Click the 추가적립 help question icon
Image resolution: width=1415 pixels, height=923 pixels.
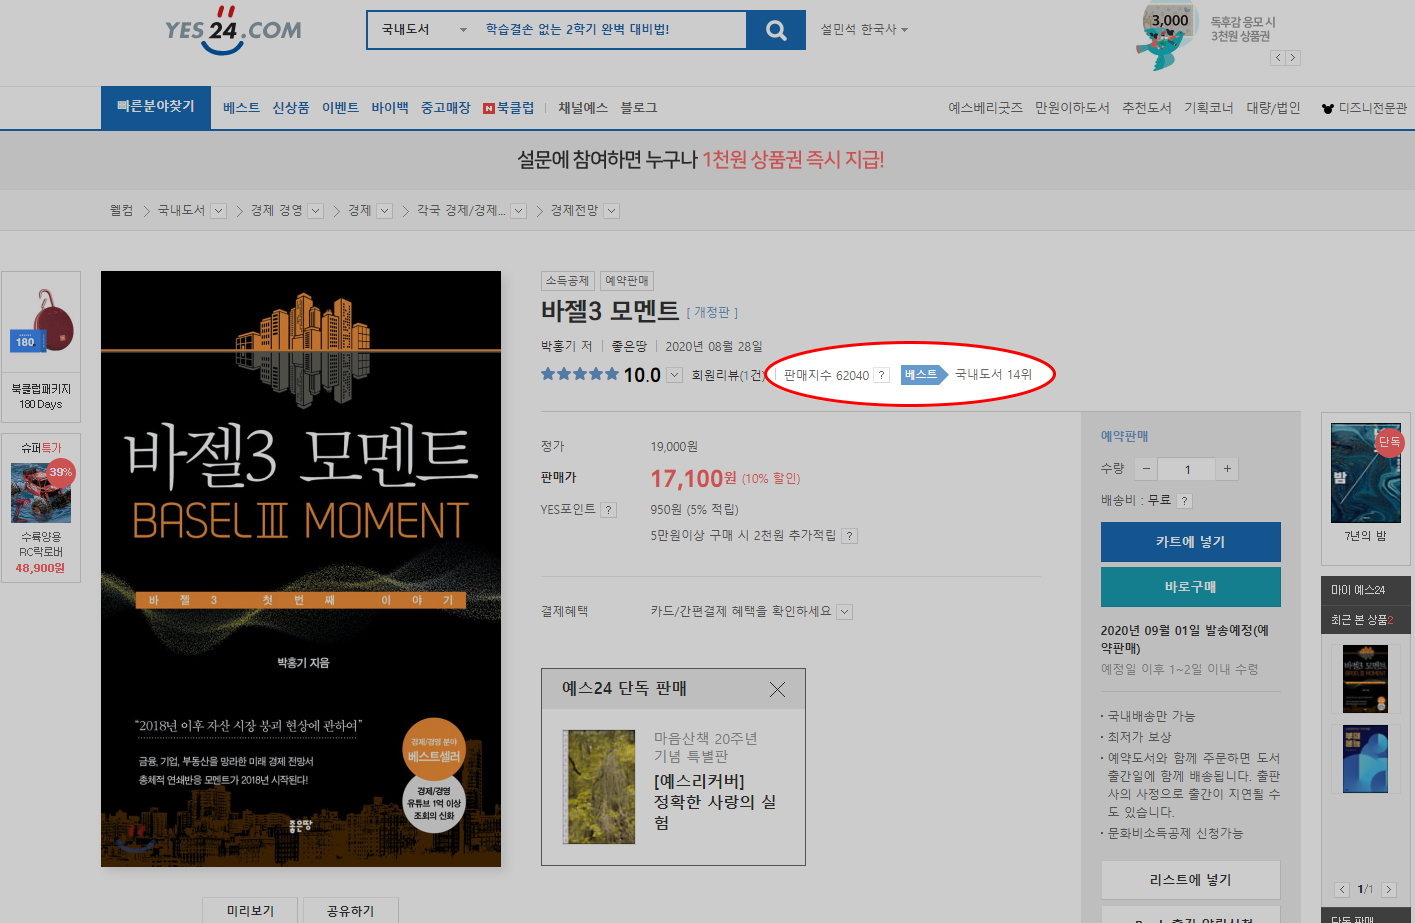pos(849,536)
